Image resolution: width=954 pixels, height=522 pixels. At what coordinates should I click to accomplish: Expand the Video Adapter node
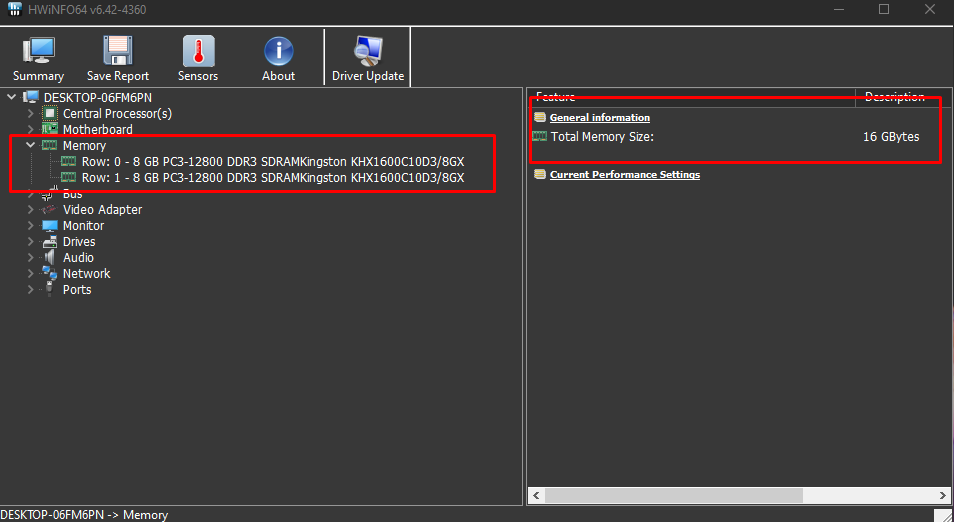(30, 209)
